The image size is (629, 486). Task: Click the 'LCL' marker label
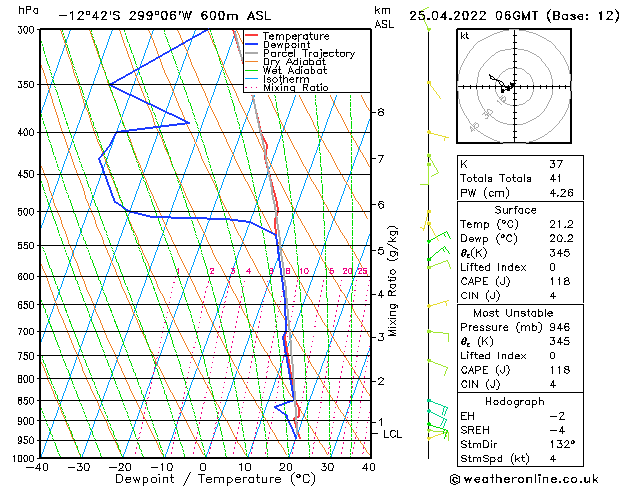click(x=392, y=434)
